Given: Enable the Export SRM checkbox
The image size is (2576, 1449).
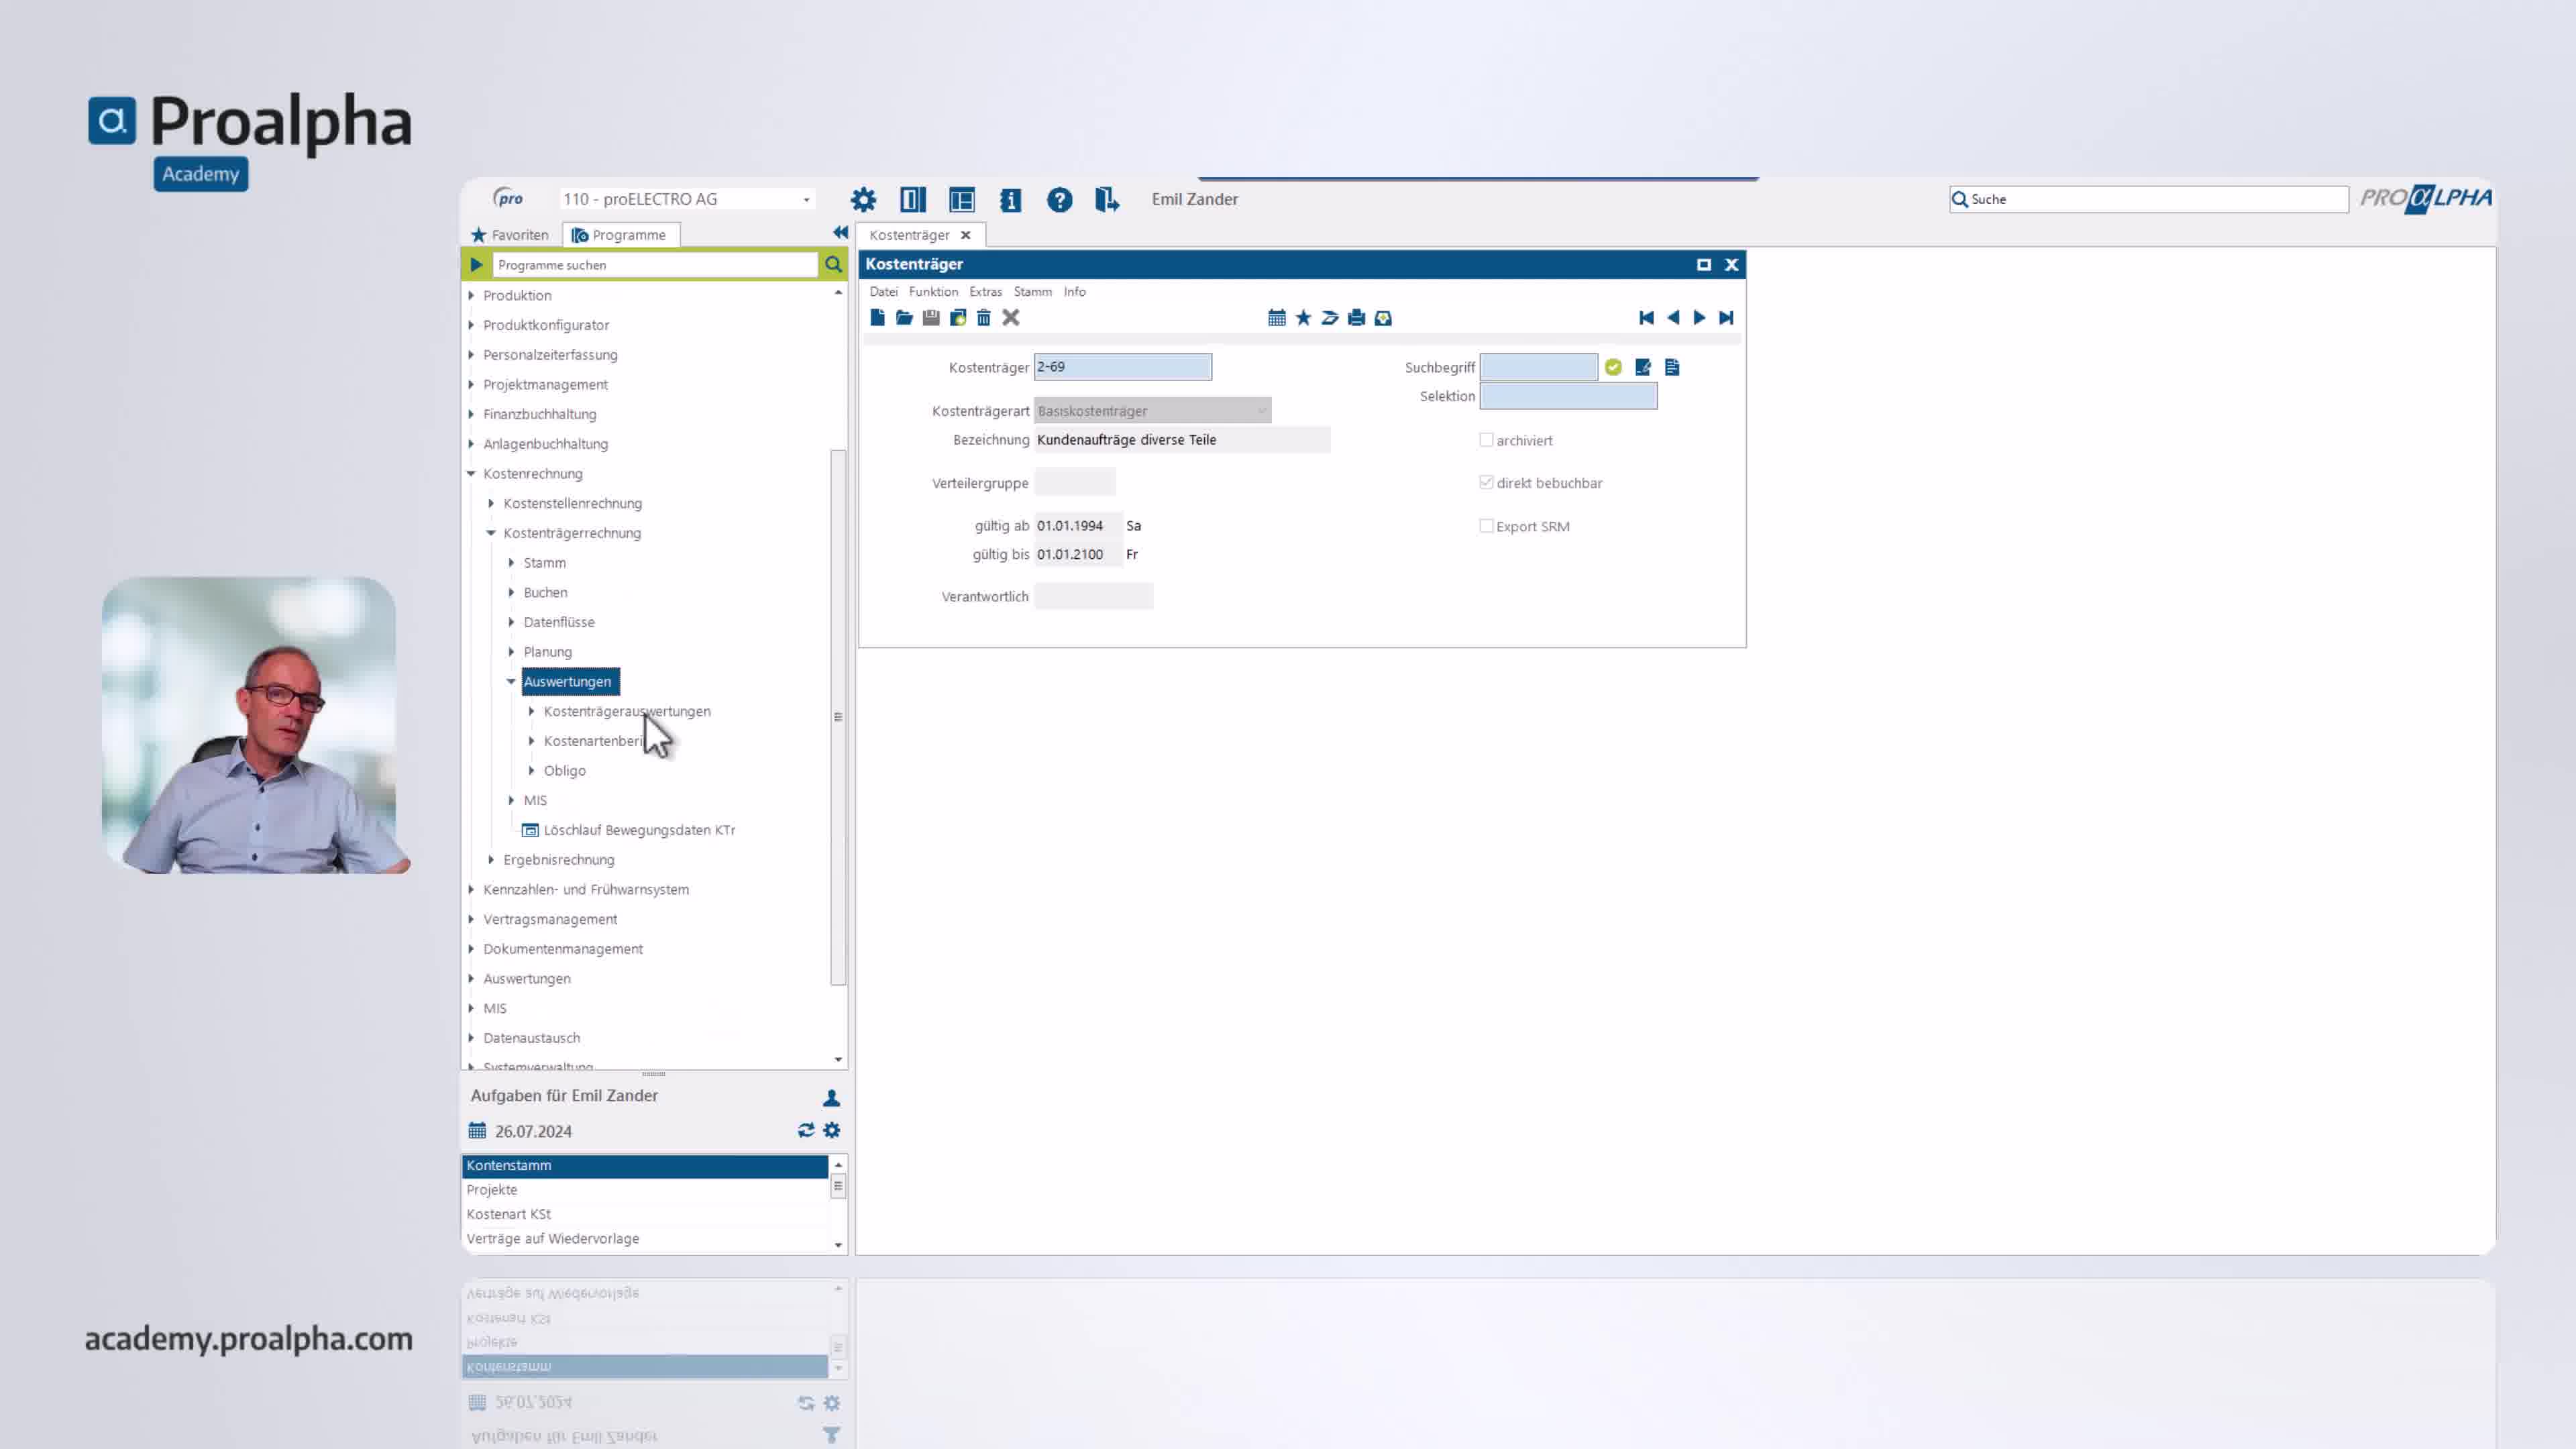Looking at the screenshot, I should pos(1486,526).
